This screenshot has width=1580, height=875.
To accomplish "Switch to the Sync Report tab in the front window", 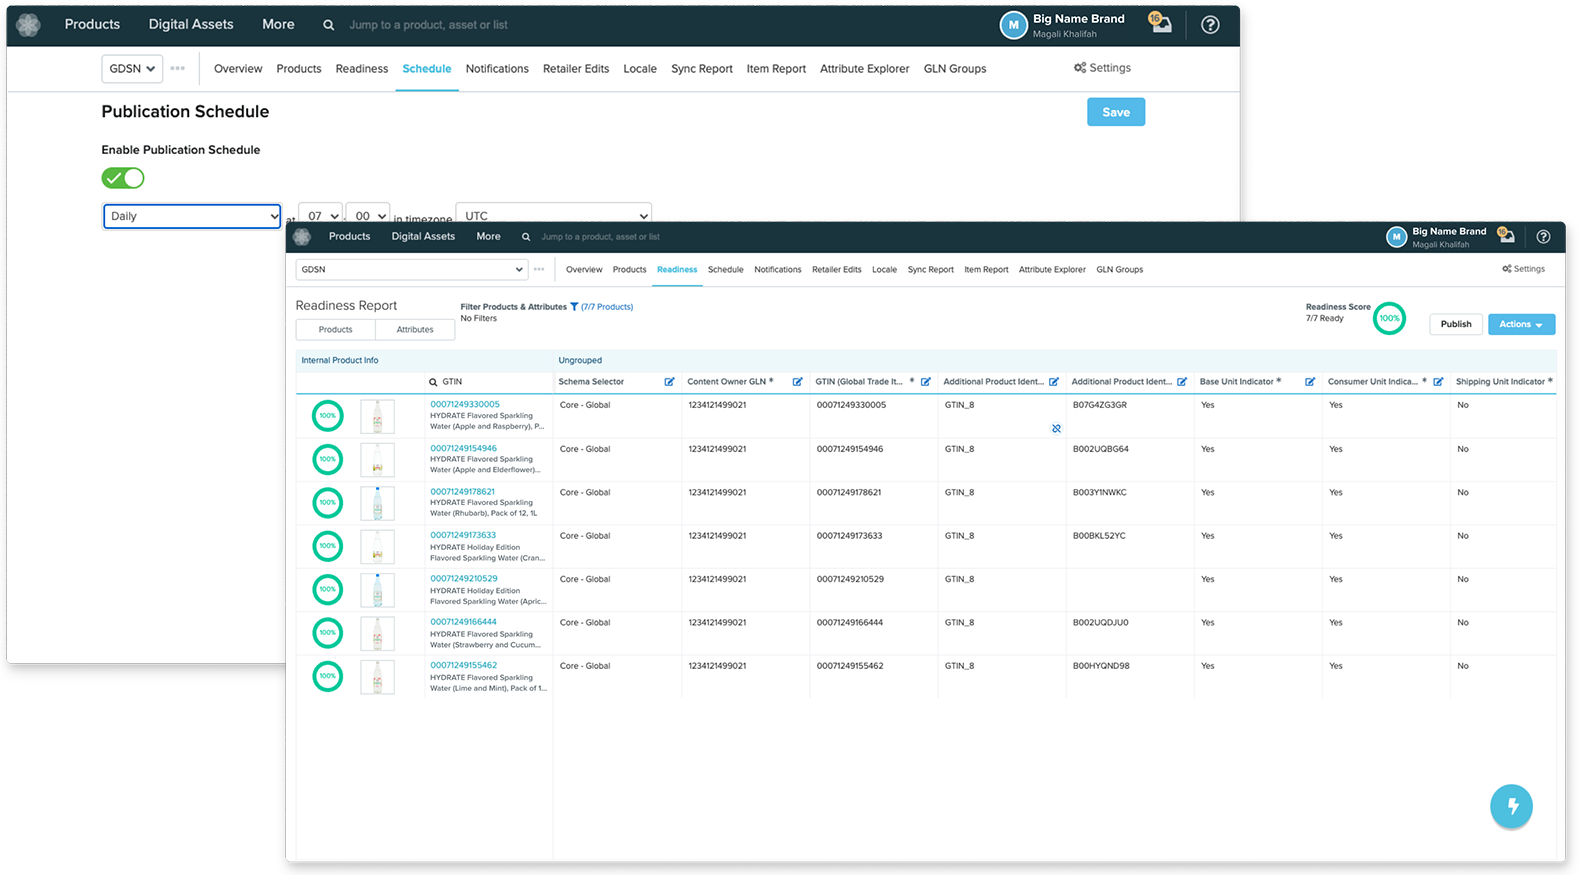I will click(930, 270).
